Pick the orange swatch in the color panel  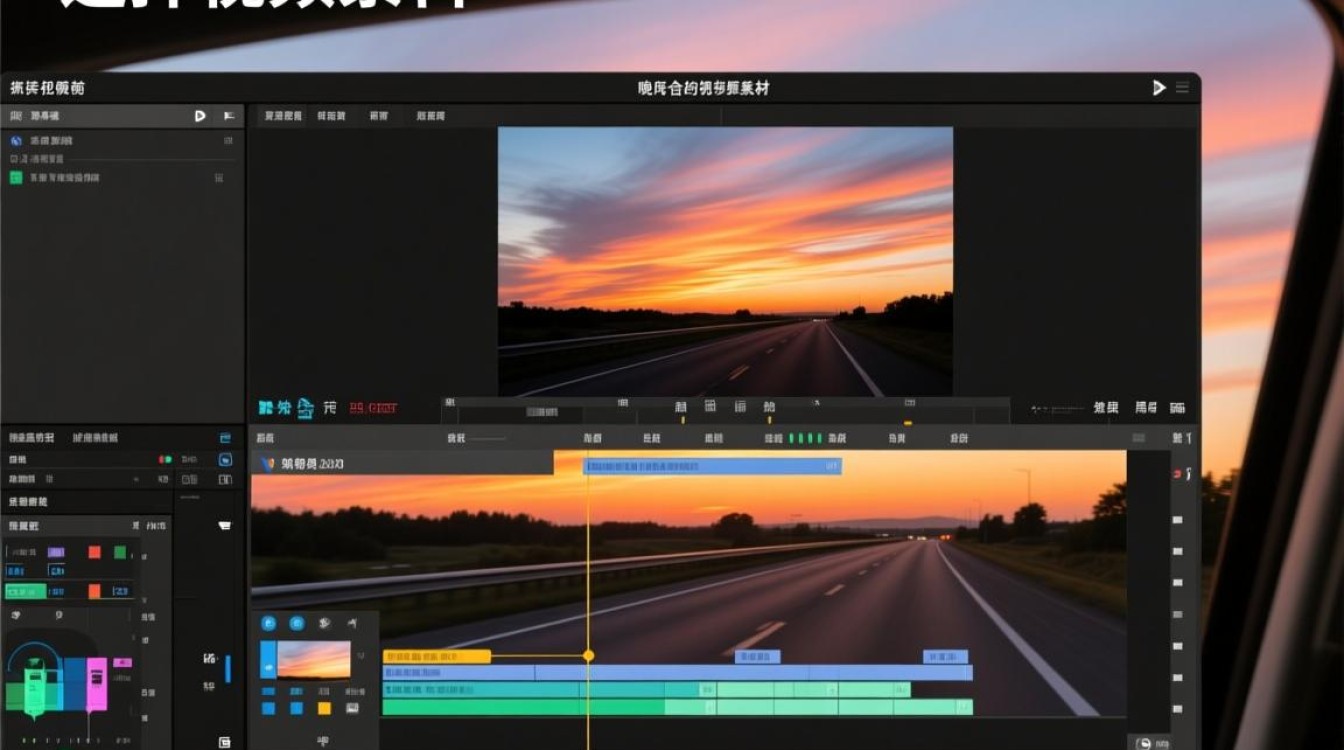tap(94, 591)
